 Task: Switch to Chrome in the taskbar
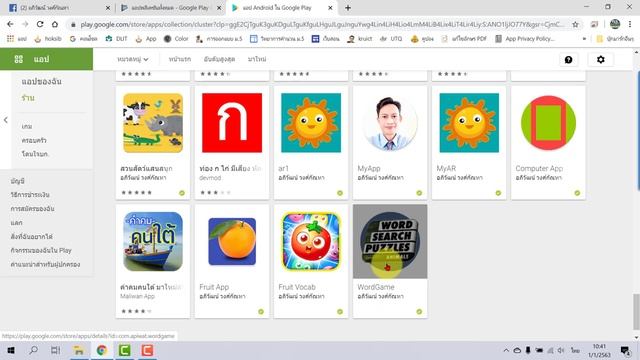102,350
